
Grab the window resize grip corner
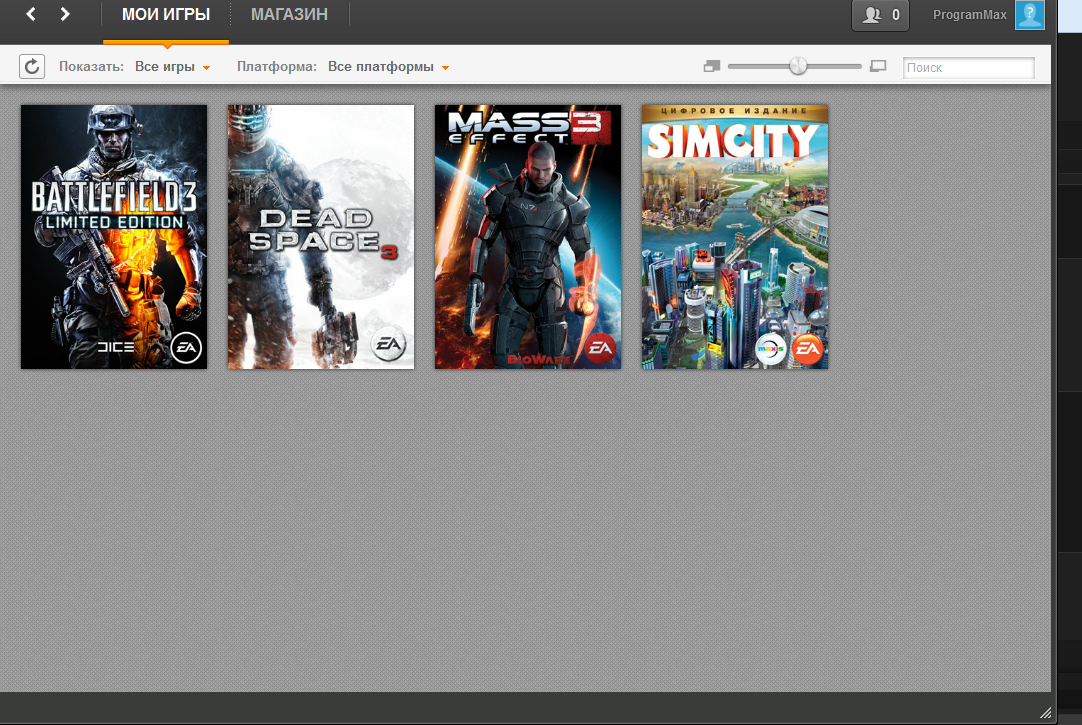(1045, 713)
